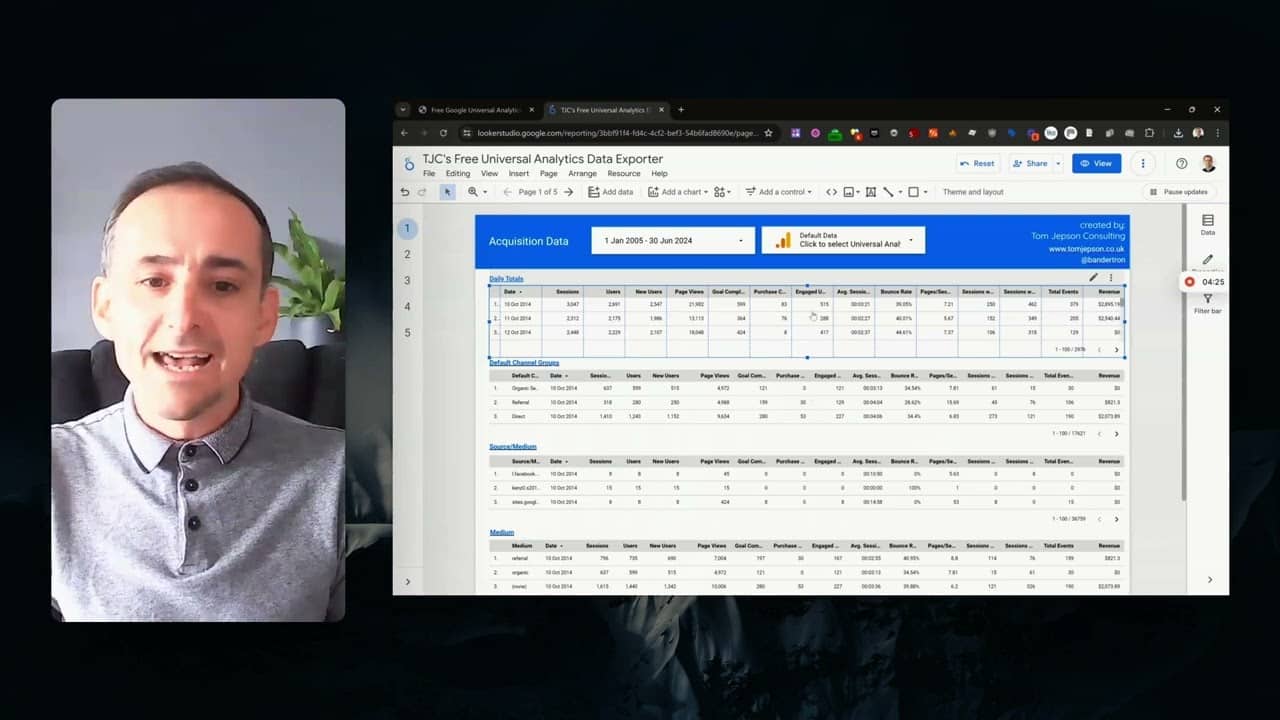Open the Data panel on the right
This screenshot has height=720, width=1280.
pyautogui.click(x=1207, y=222)
